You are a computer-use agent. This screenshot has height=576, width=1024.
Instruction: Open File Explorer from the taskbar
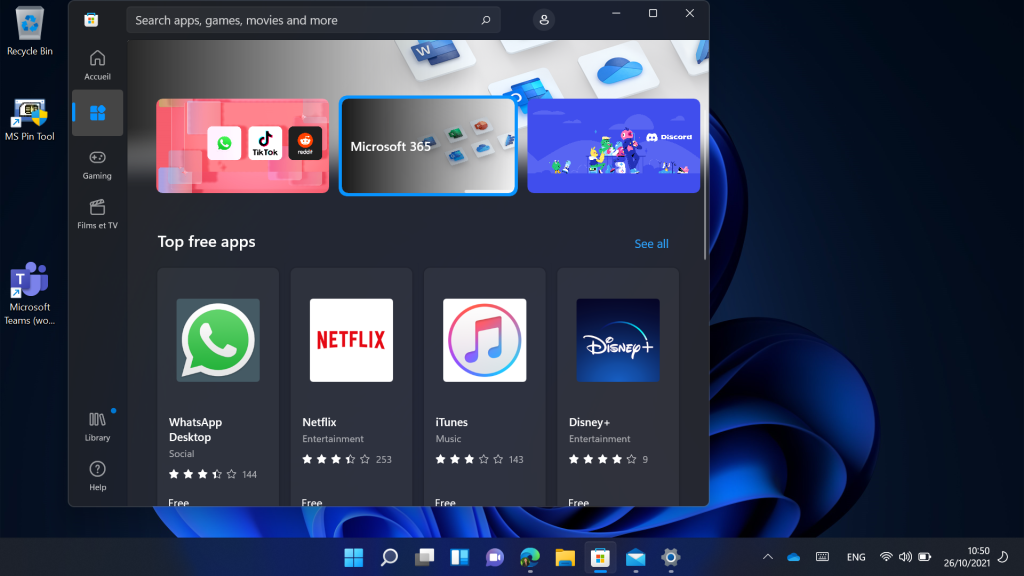tap(564, 557)
